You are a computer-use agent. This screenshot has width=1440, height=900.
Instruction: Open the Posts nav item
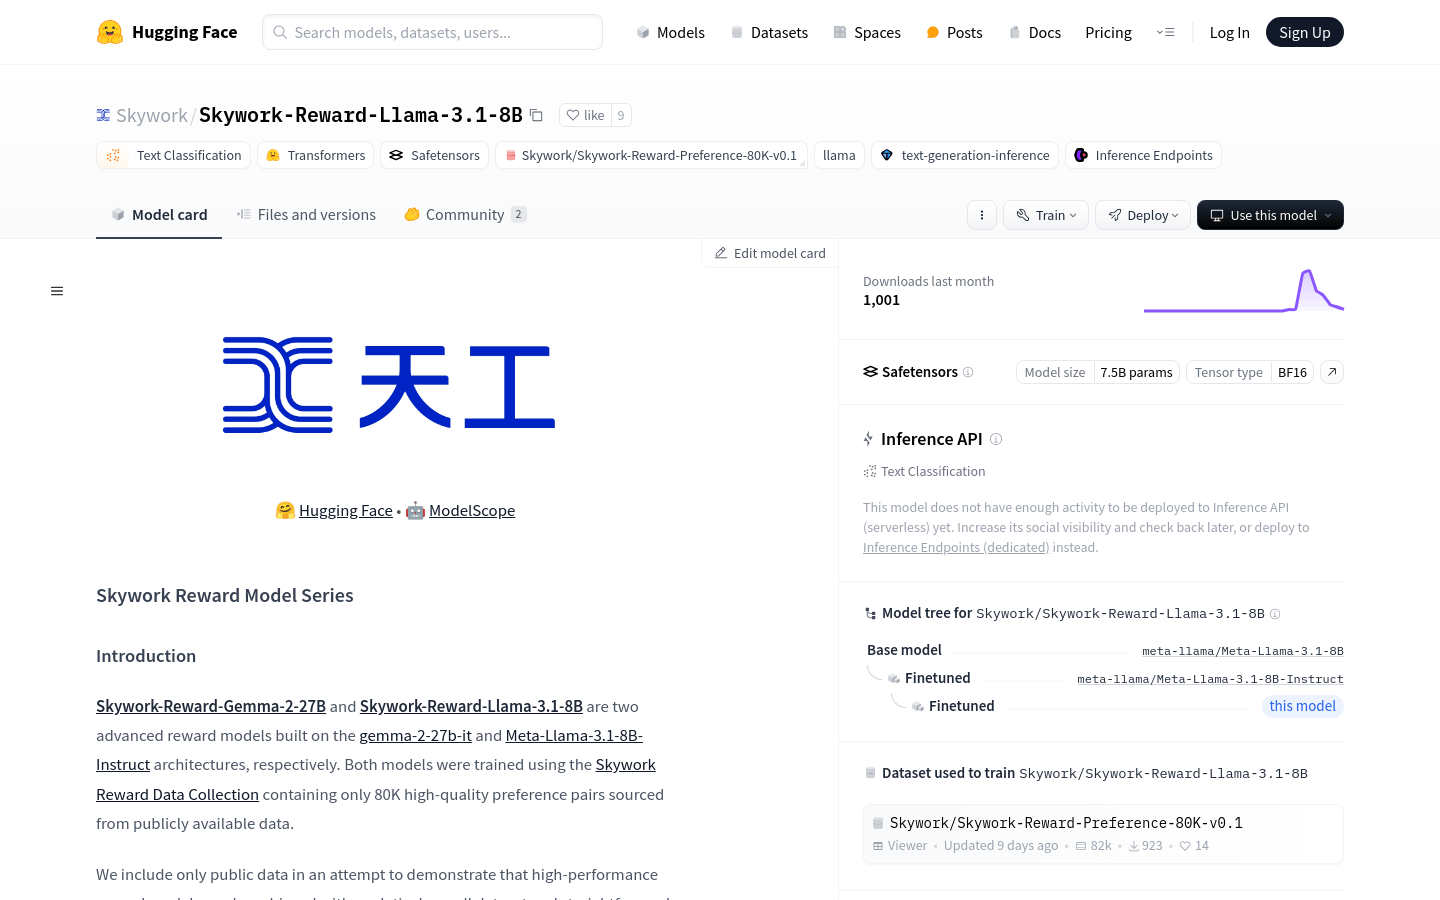[x=954, y=32]
